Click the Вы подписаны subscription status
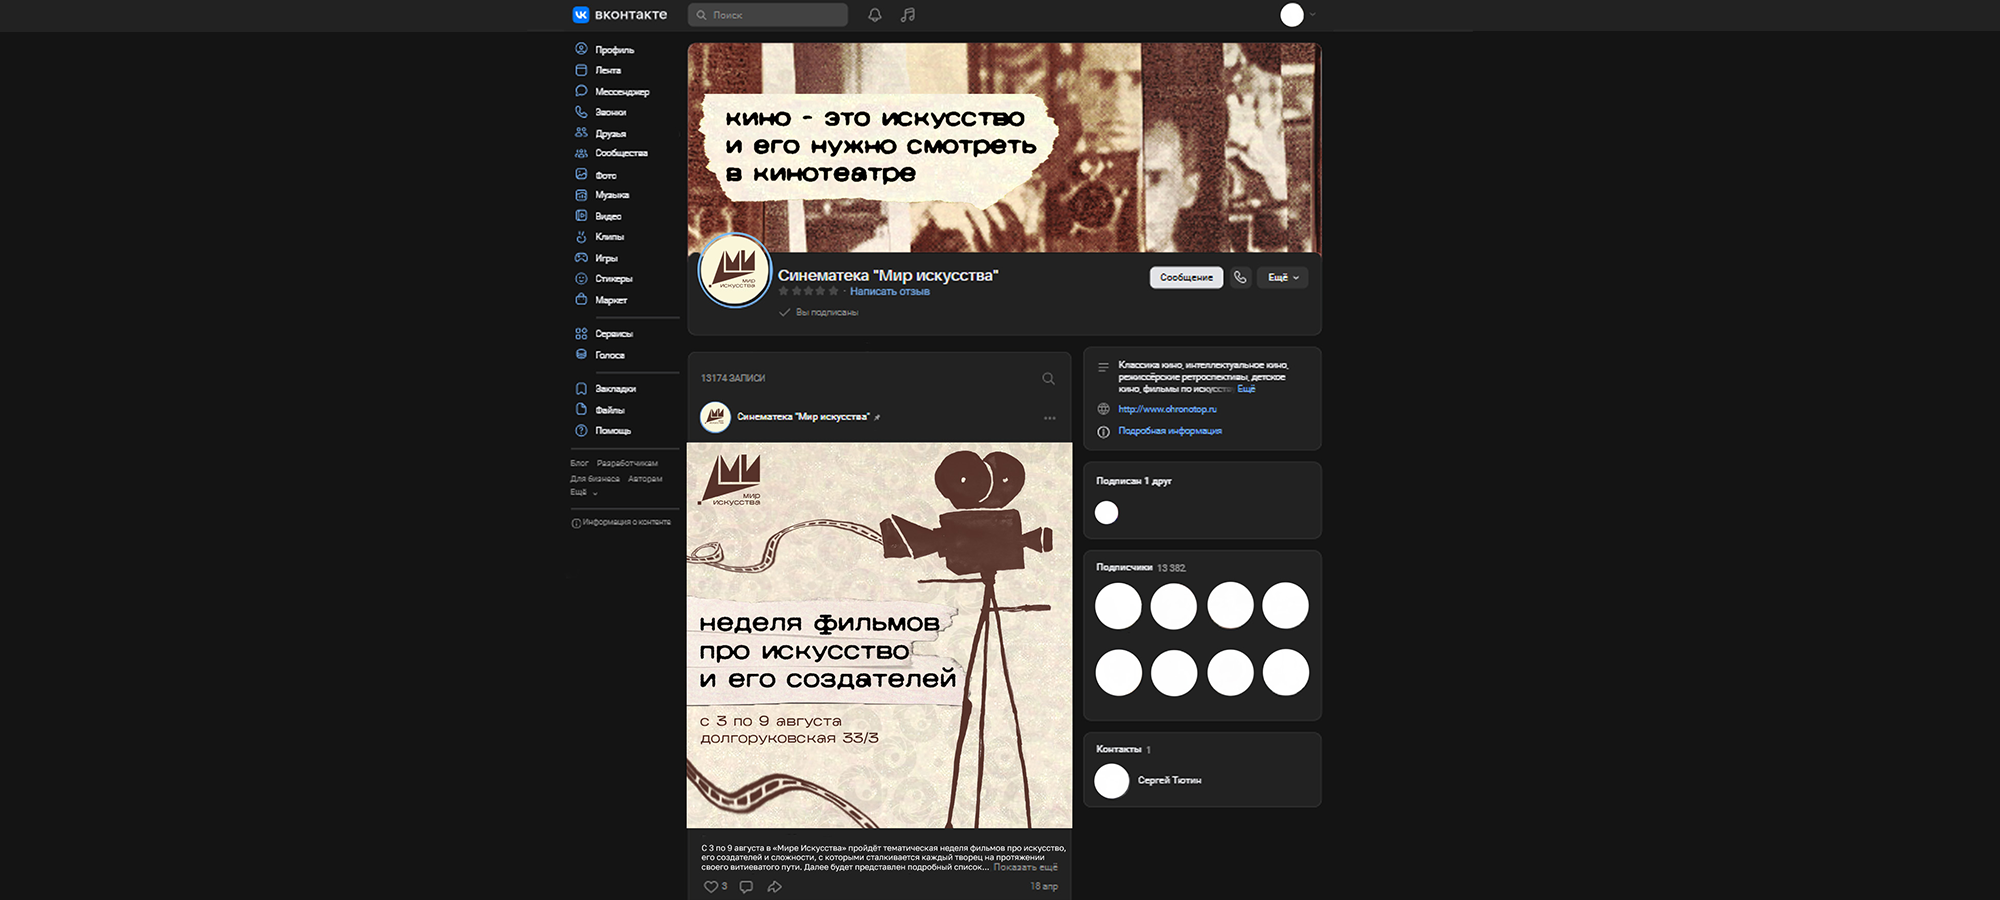 coord(819,312)
